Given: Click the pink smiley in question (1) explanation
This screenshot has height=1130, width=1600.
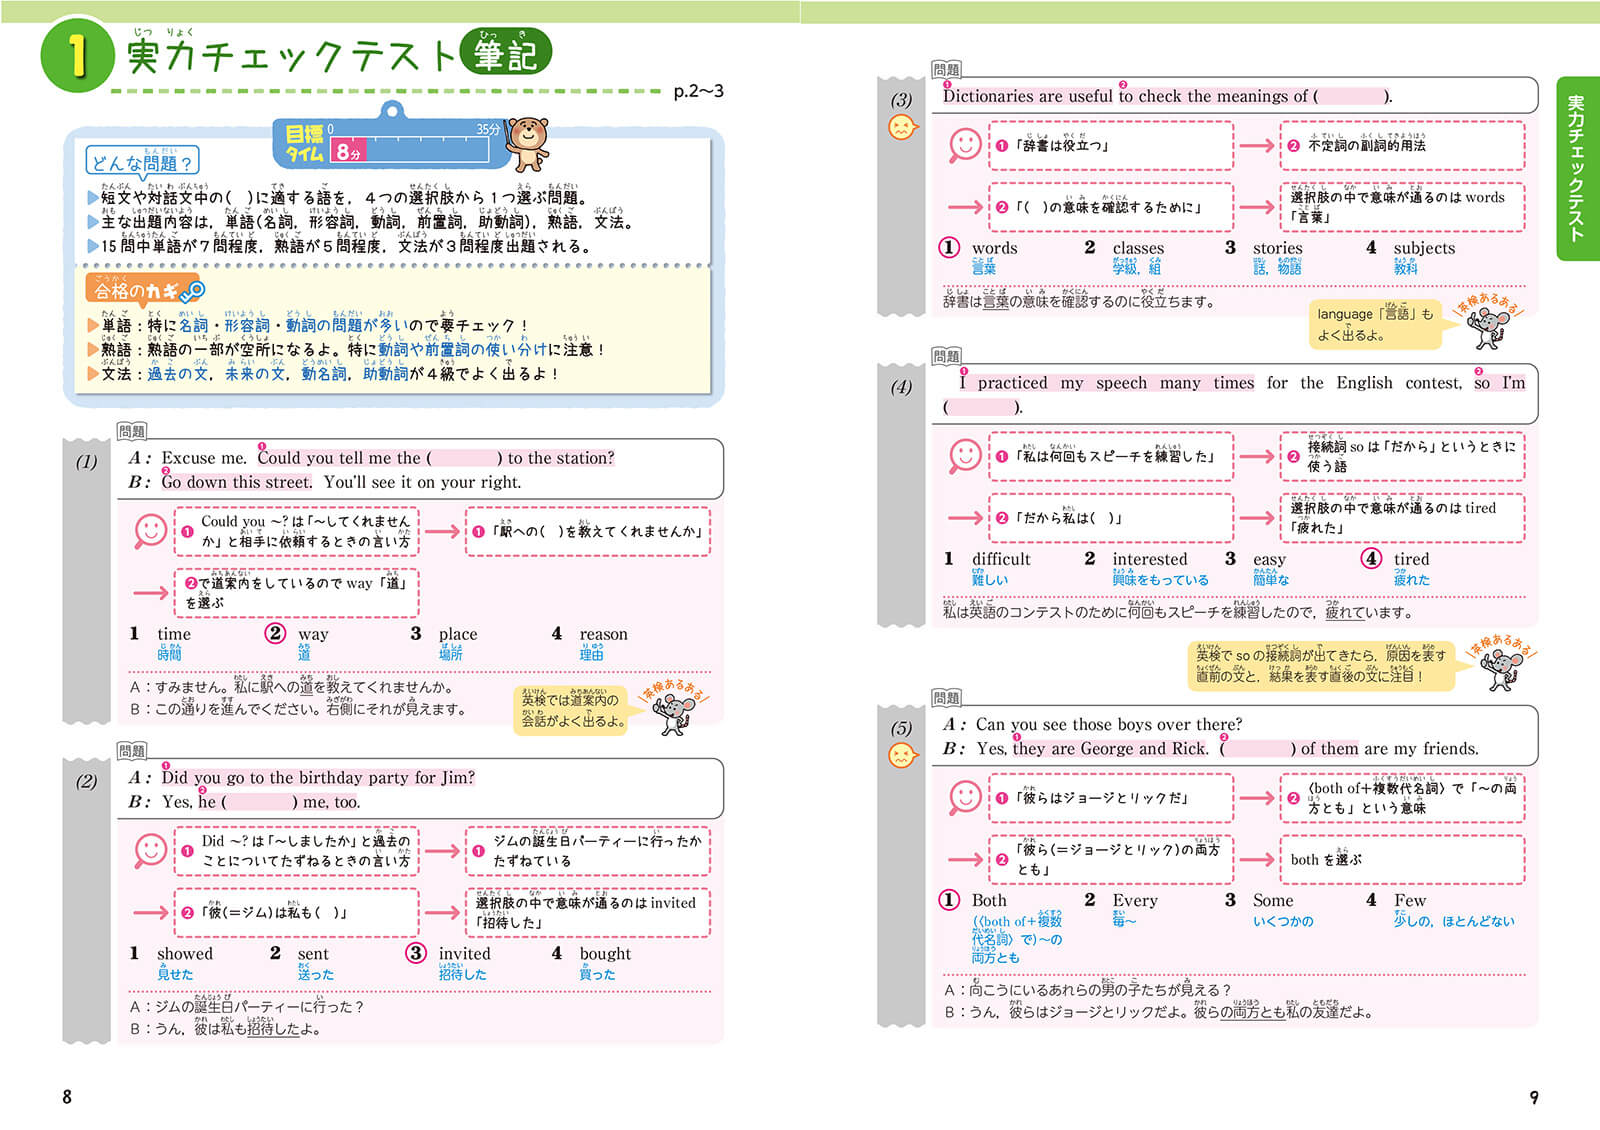Looking at the screenshot, I should [x=151, y=530].
